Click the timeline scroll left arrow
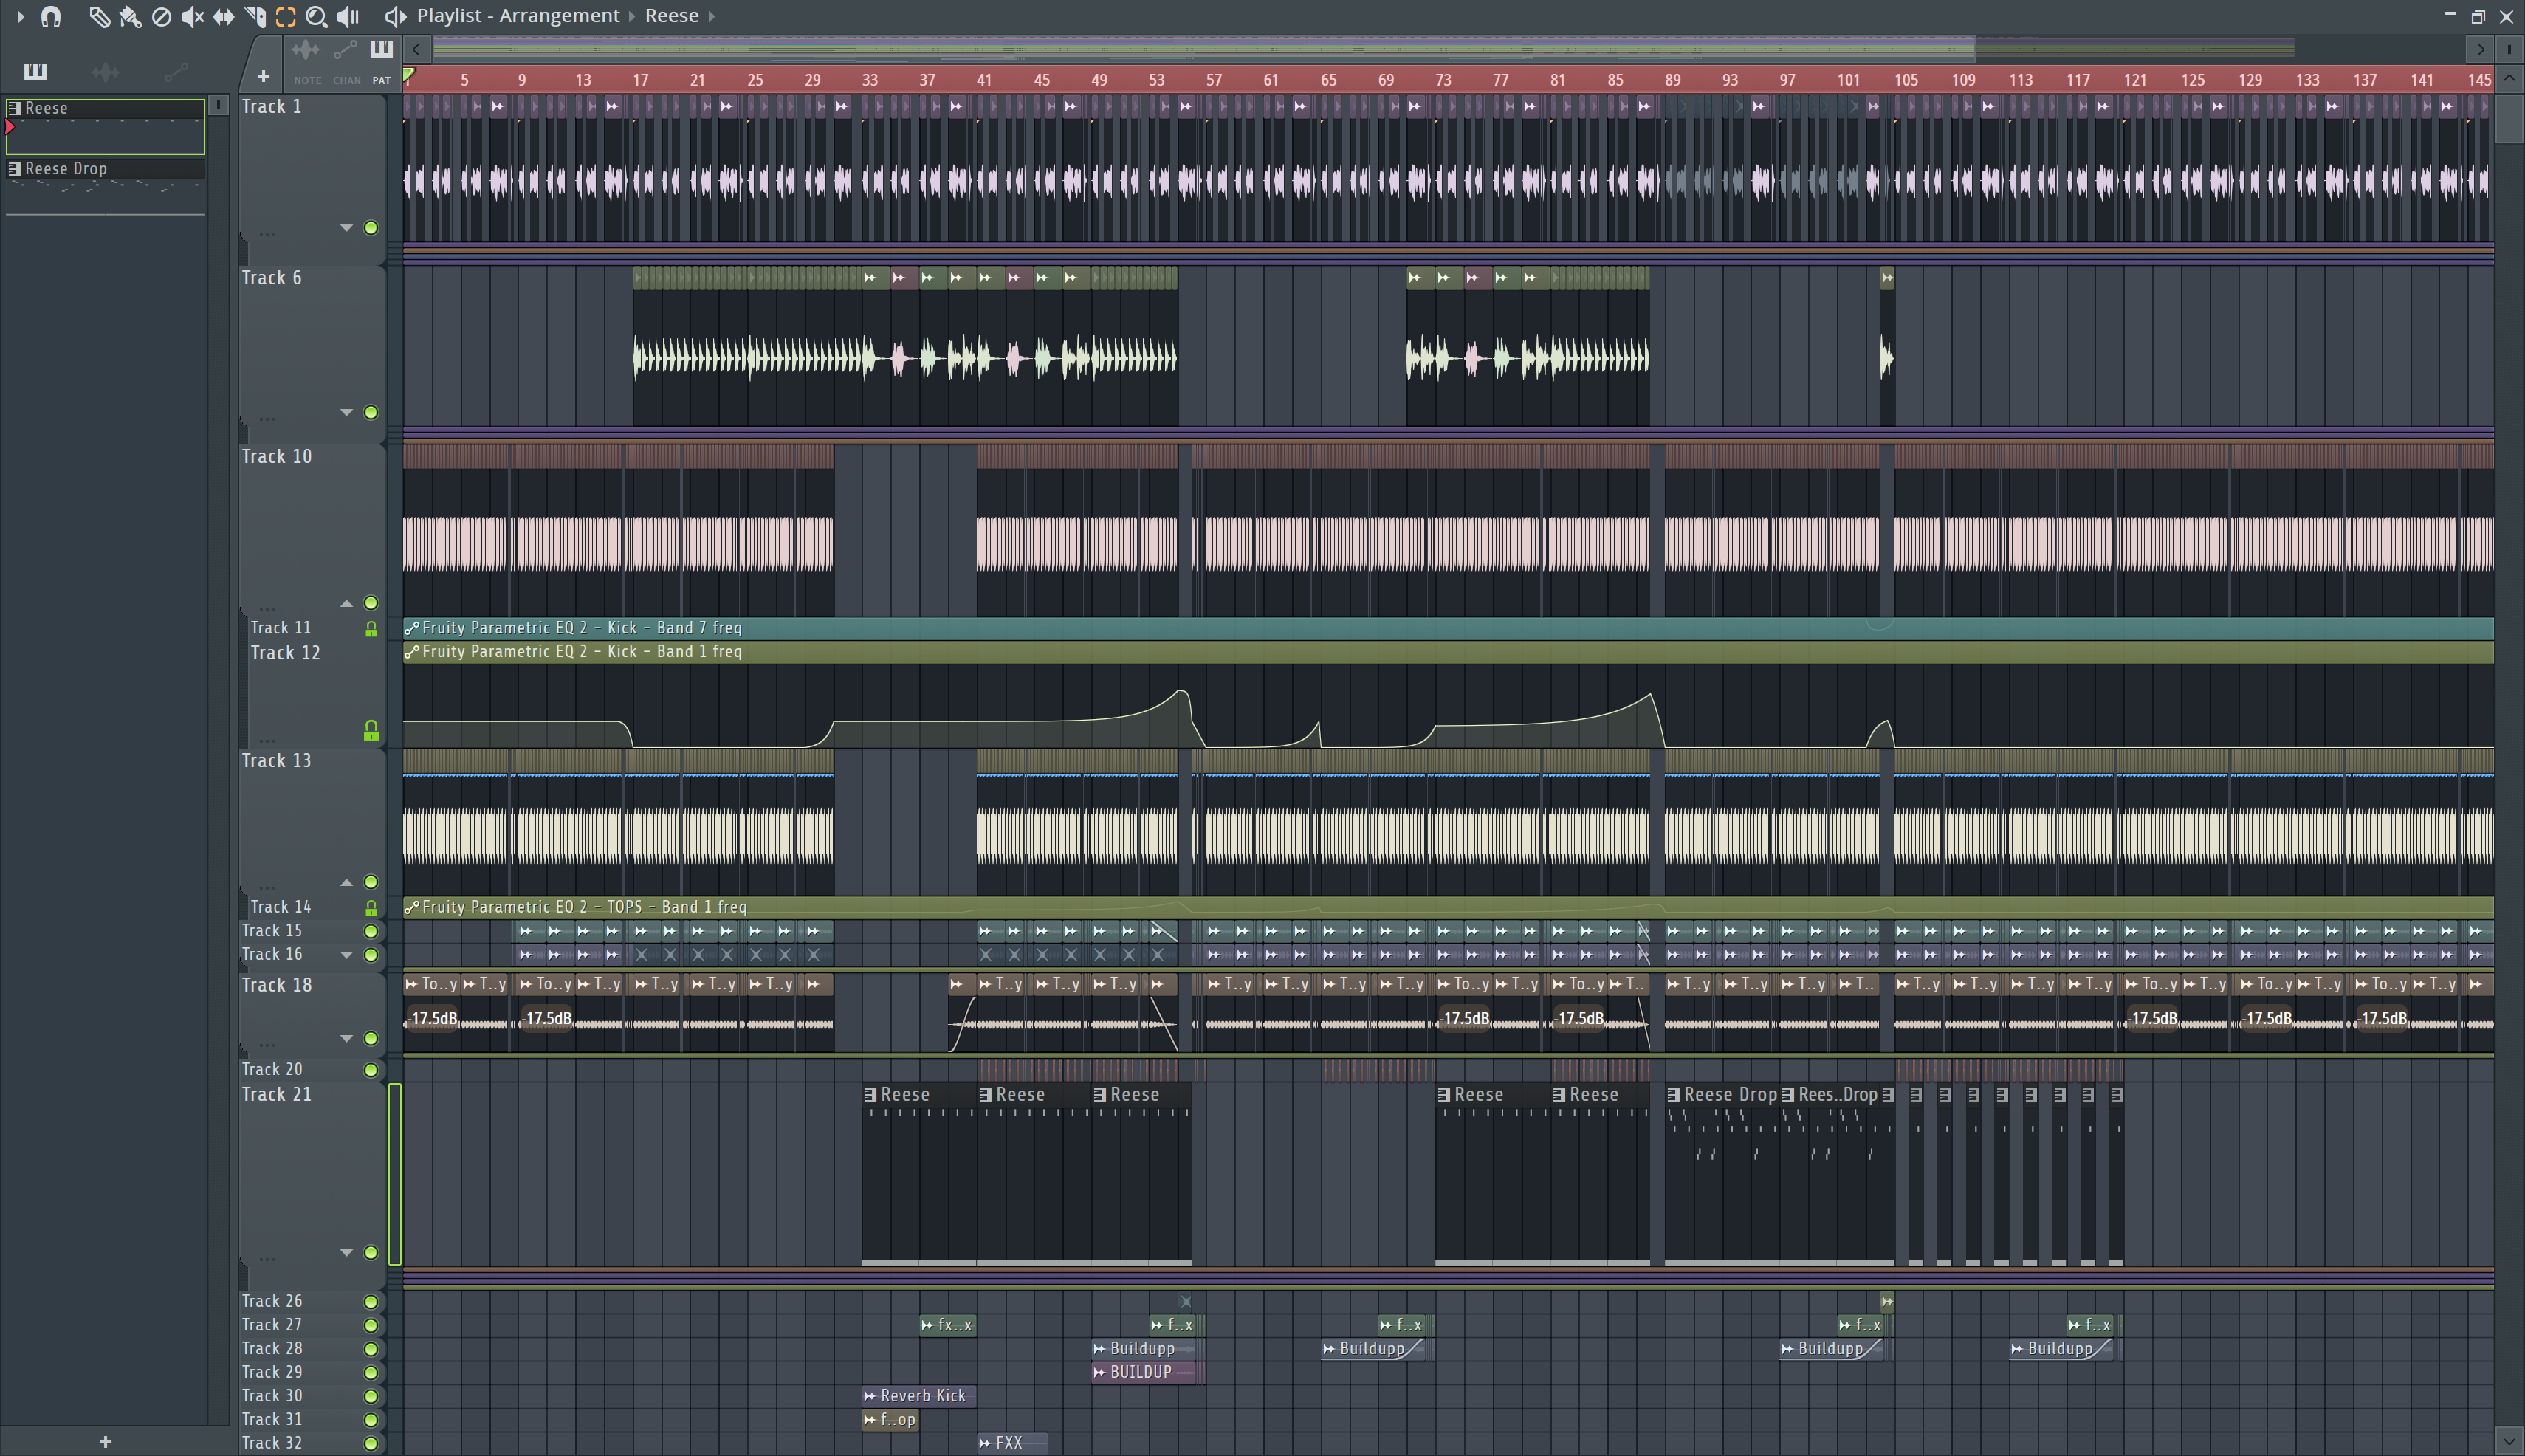The height and width of the screenshot is (1456, 2525). (x=417, y=48)
